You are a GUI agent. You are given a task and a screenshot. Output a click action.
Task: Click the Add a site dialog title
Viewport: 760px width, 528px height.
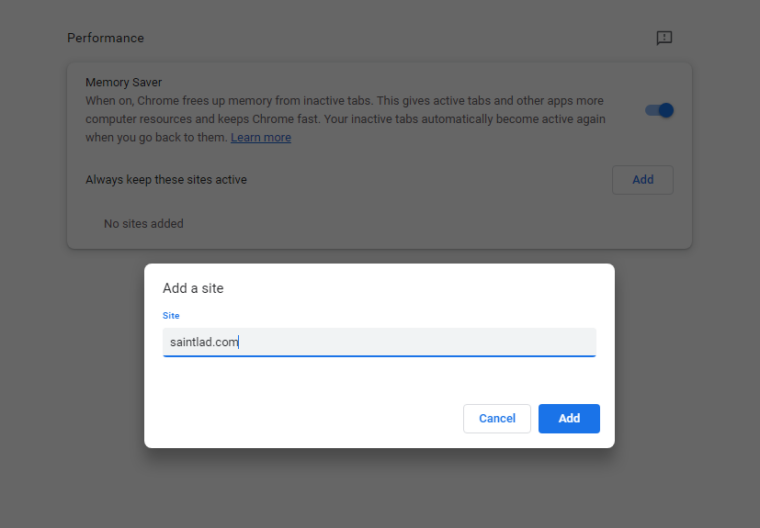(x=193, y=288)
